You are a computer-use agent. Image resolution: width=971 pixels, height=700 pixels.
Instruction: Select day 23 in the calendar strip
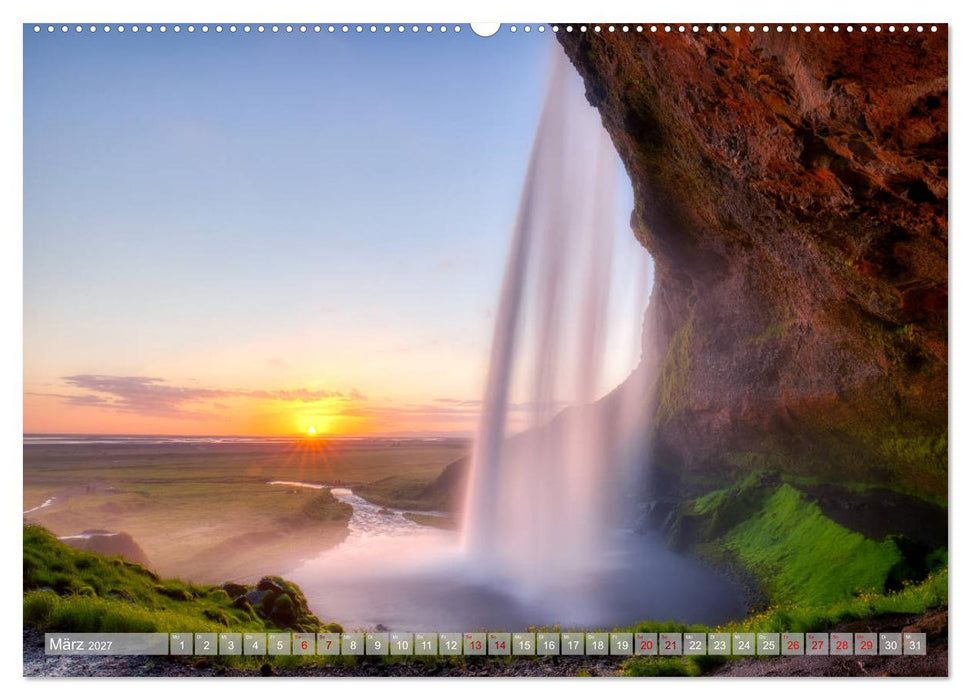tap(719, 644)
